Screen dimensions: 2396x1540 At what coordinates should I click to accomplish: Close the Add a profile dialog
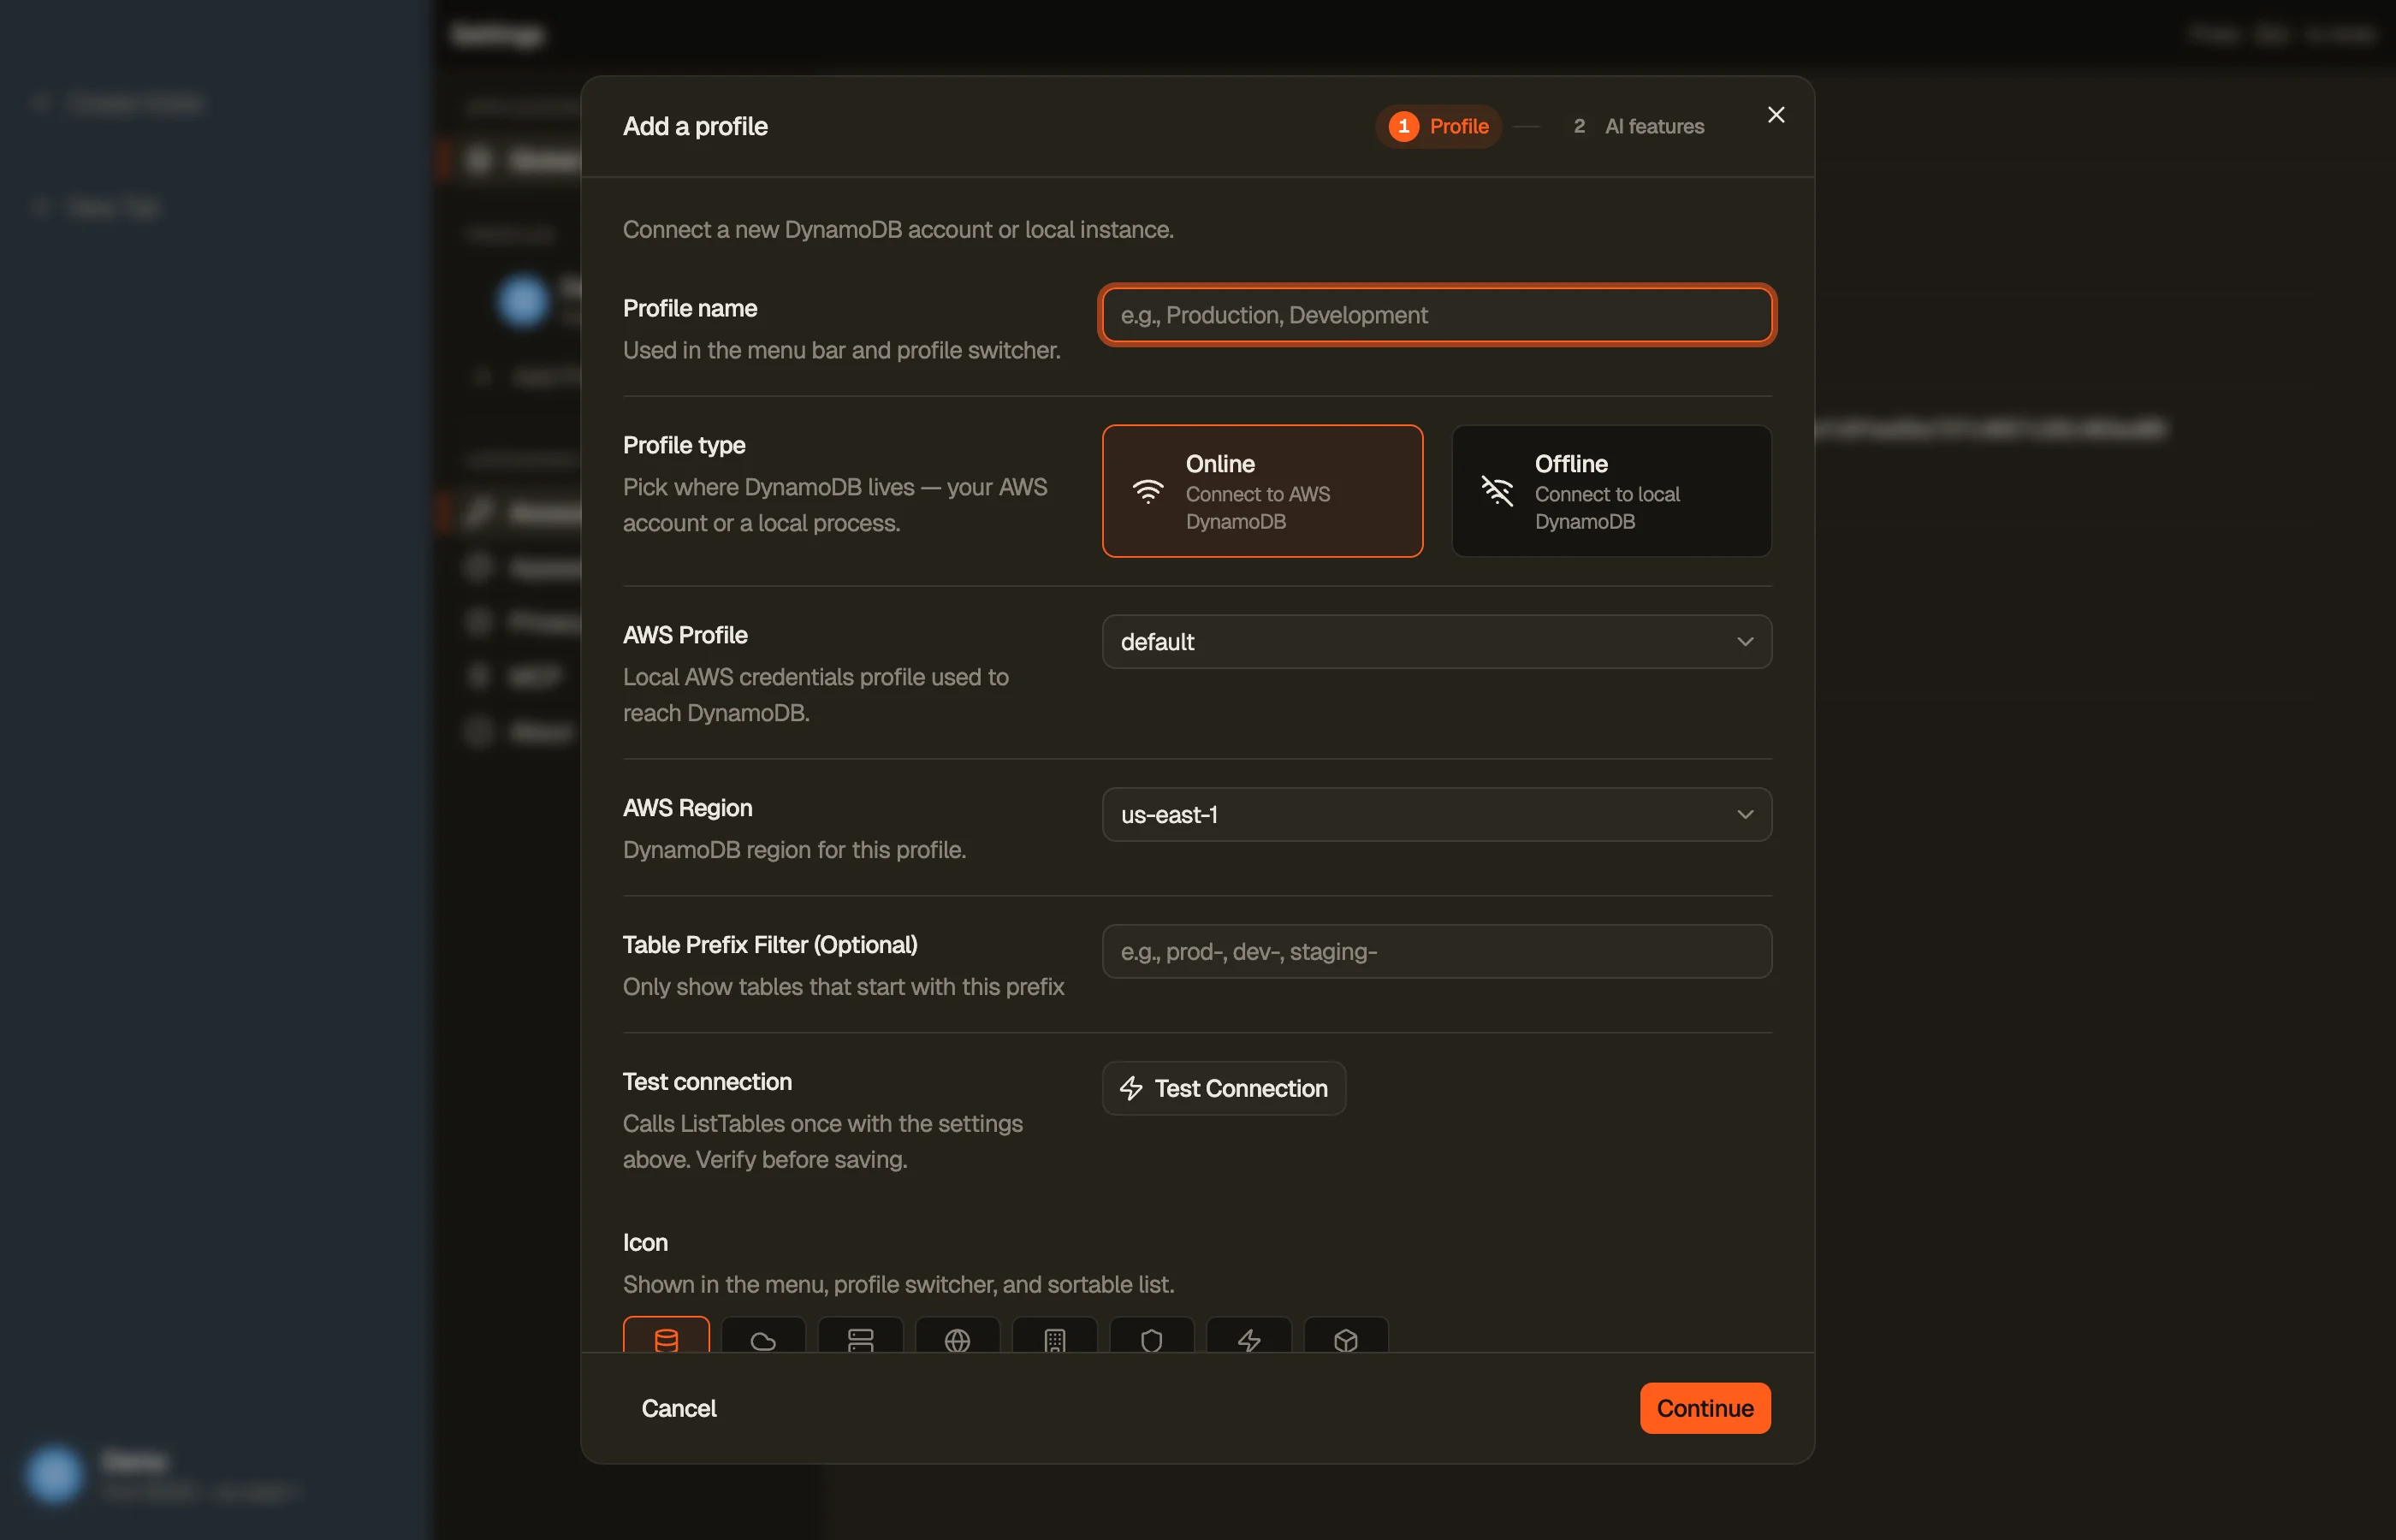coord(1775,115)
